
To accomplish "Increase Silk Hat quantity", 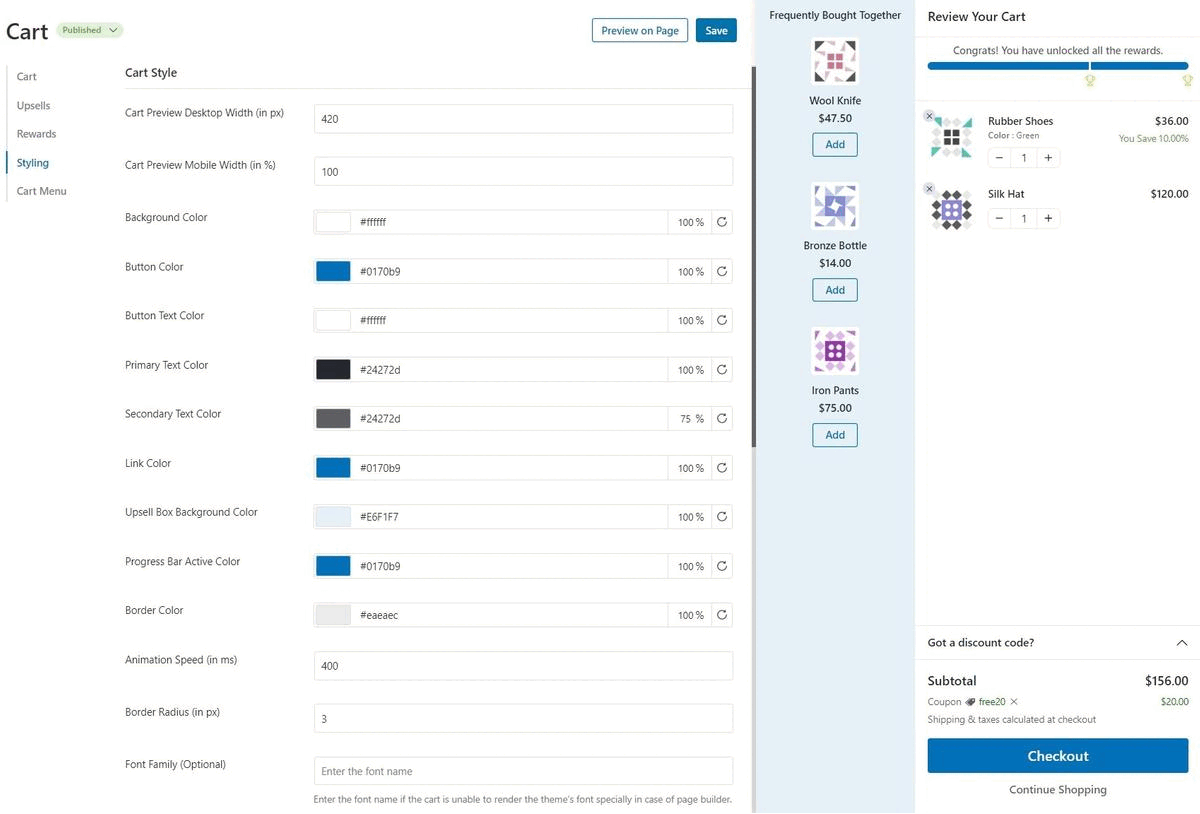I will (x=1048, y=218).
